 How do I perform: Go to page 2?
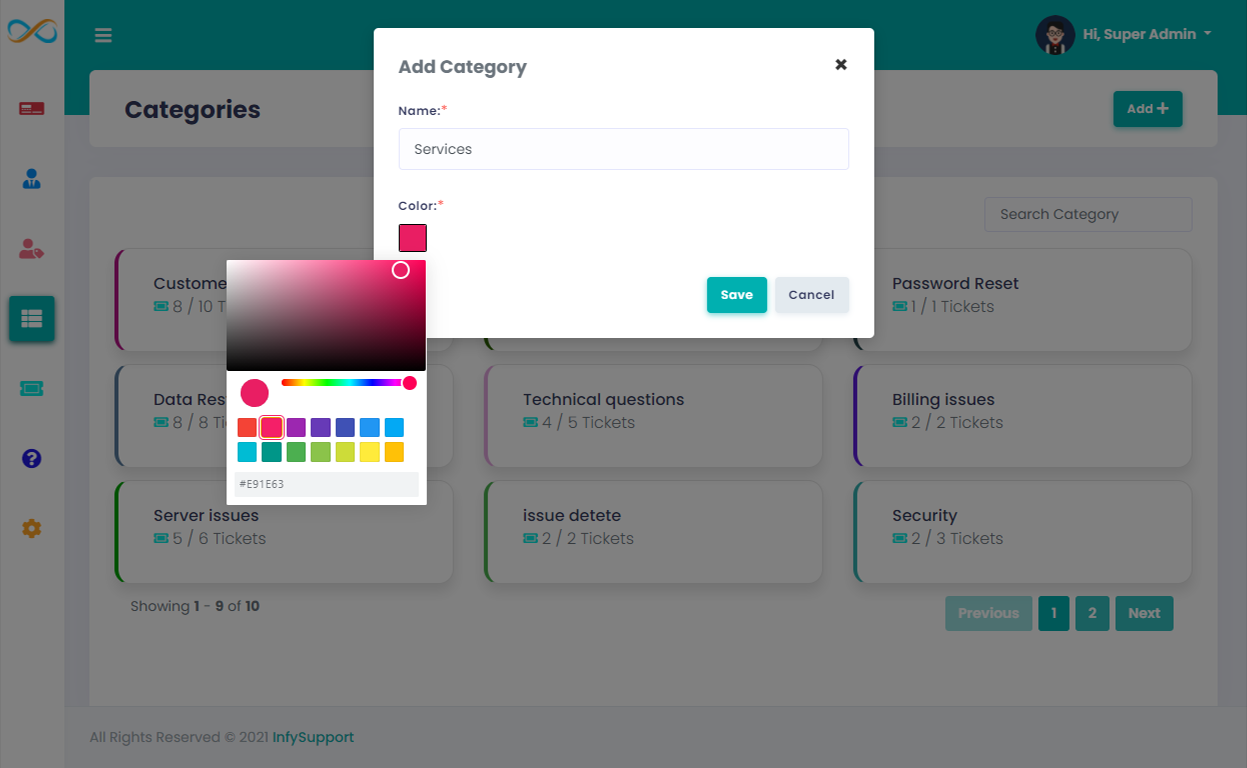coord(1092,613)
